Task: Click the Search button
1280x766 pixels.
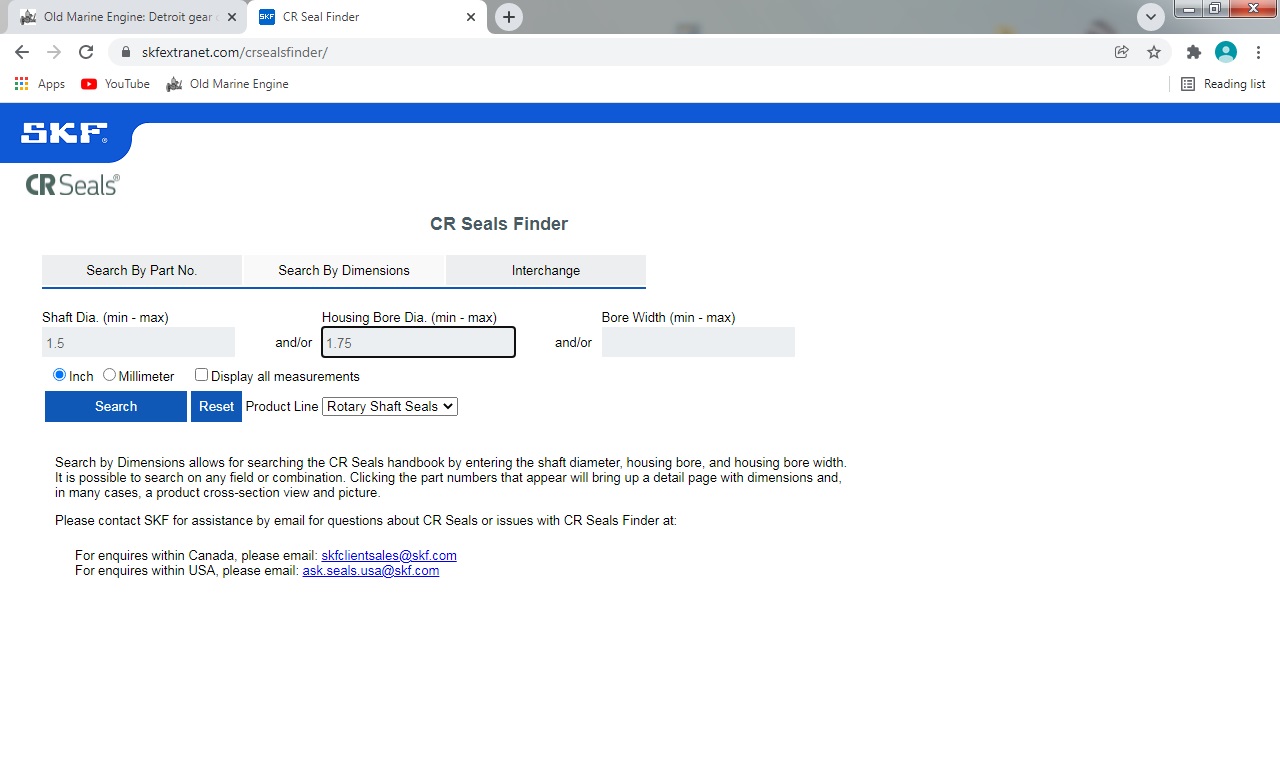Action: (116, 406)
